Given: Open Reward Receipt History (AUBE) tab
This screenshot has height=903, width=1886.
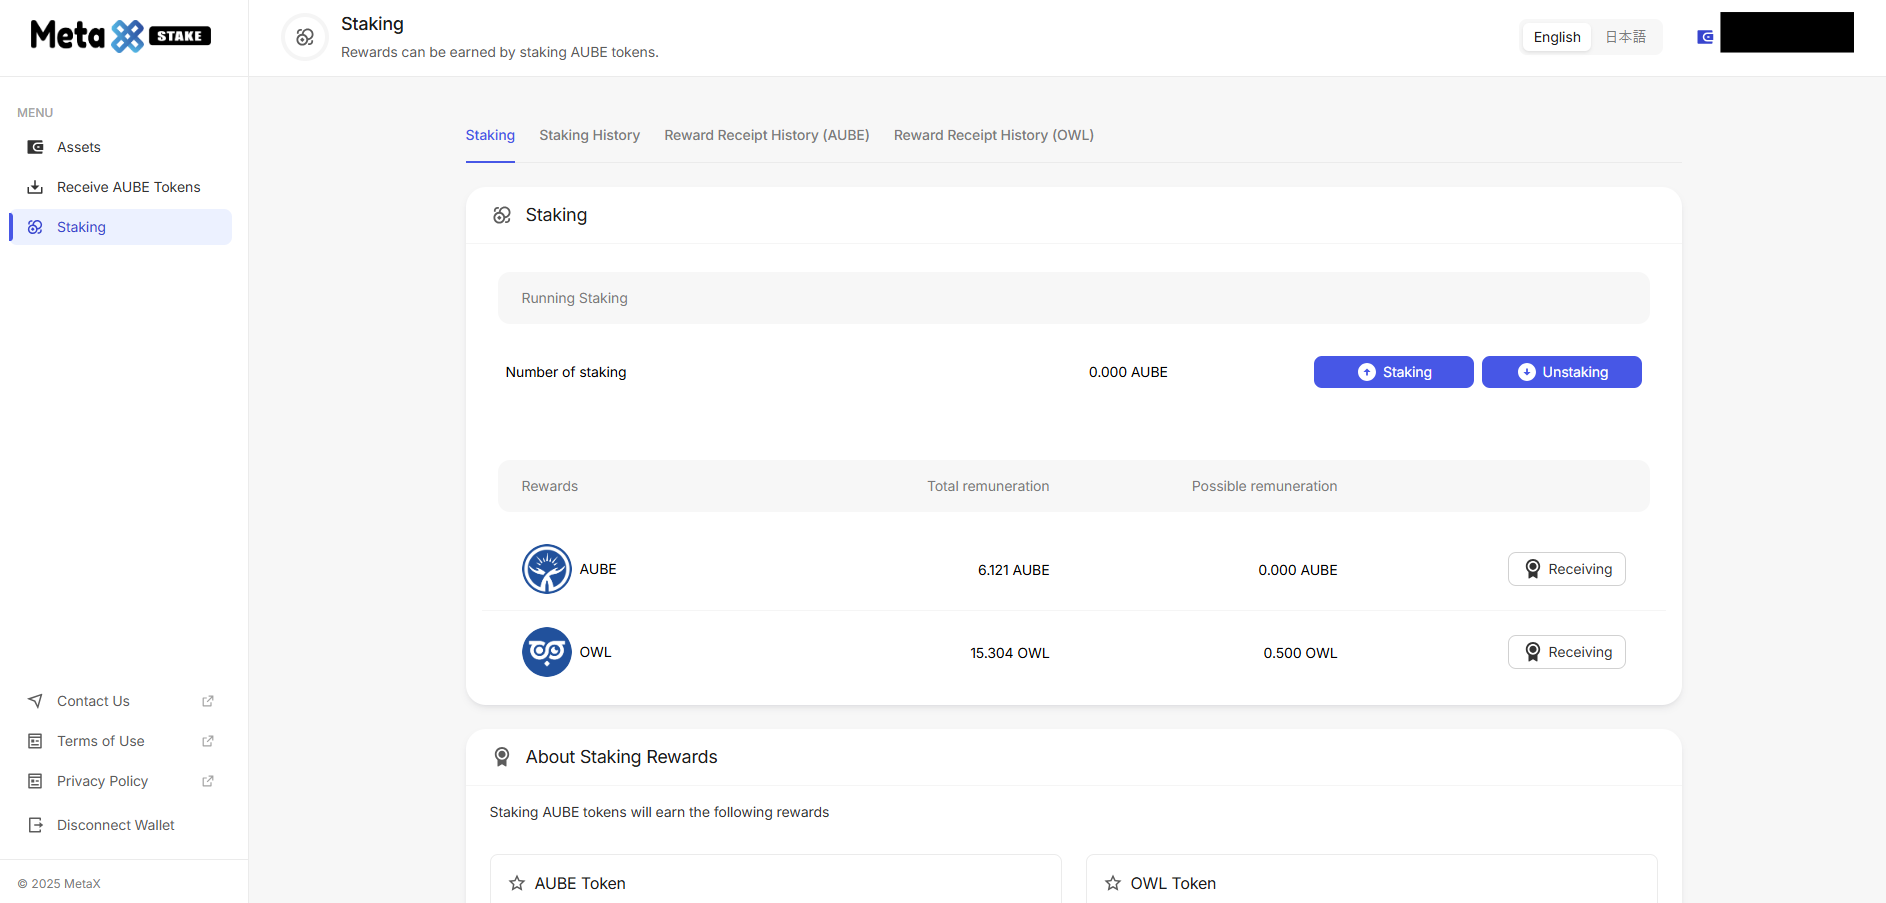Looking at the screenshot, I should tap(766, 135).
